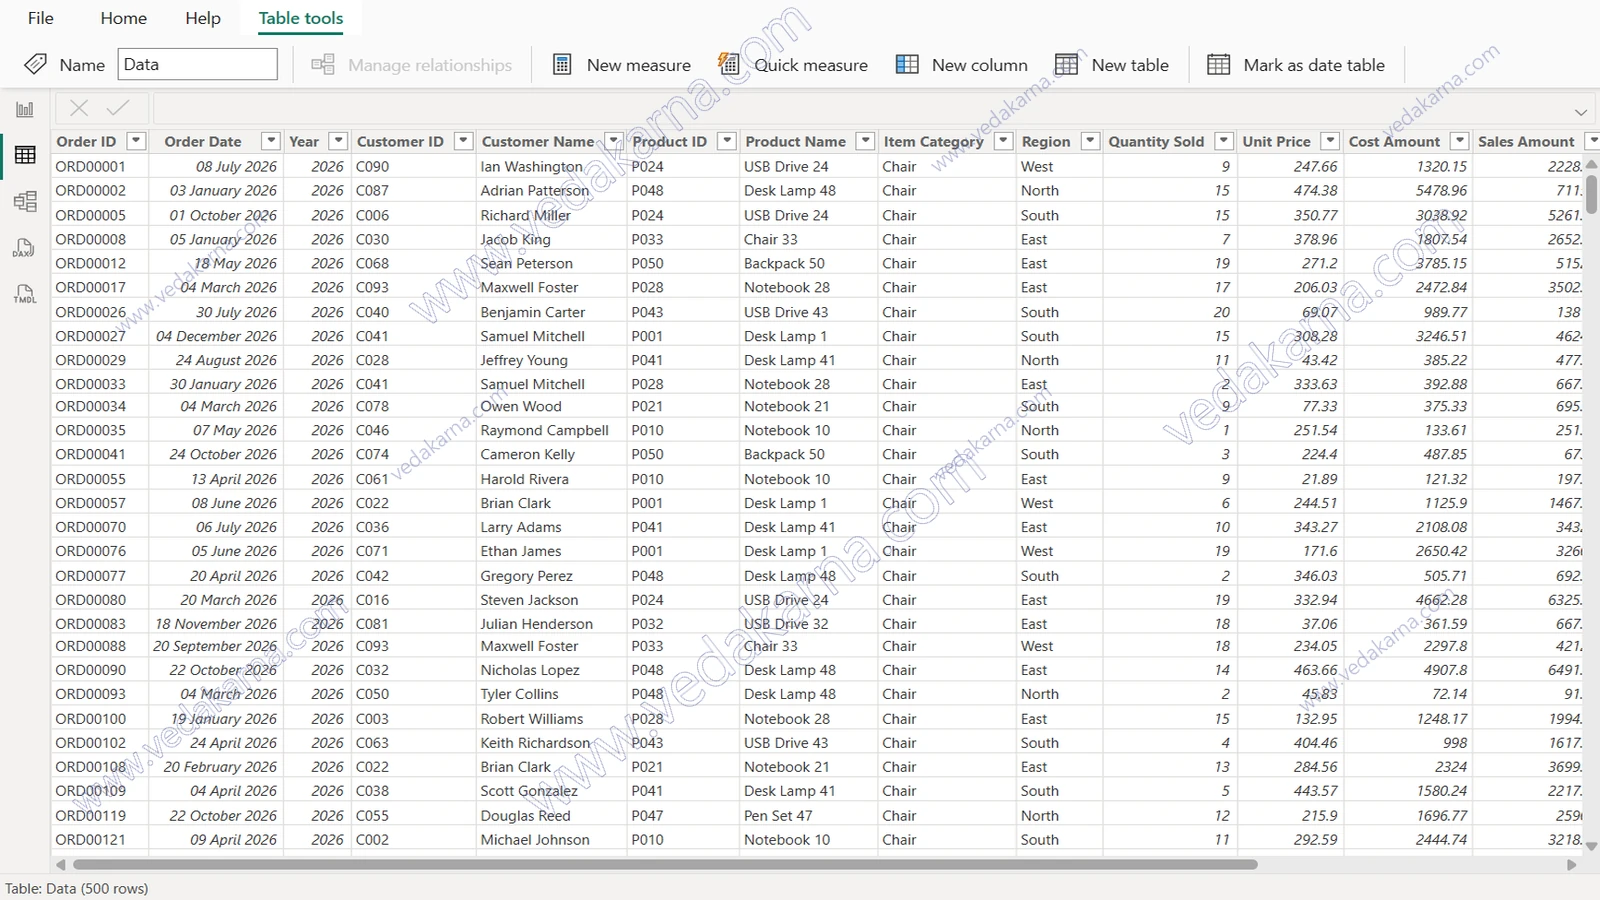The height and width of the screenshot is (900, 1600).
Task: Click the Mark as date table icon
Action: pyautogui.click(x=1219, y=65)
